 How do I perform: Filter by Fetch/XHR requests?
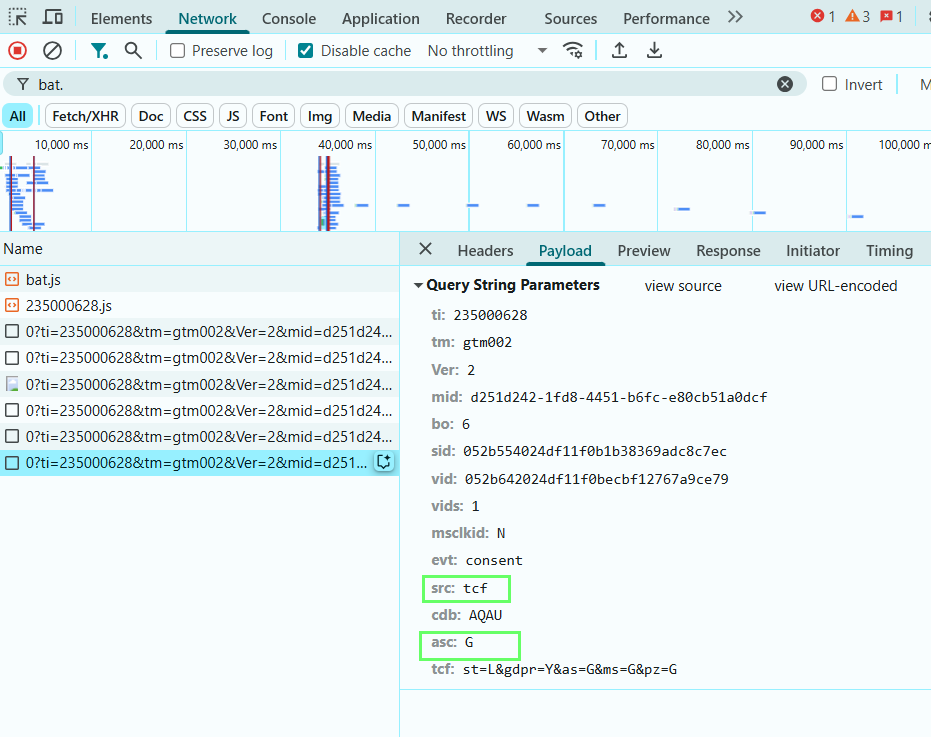pos(86,116)
